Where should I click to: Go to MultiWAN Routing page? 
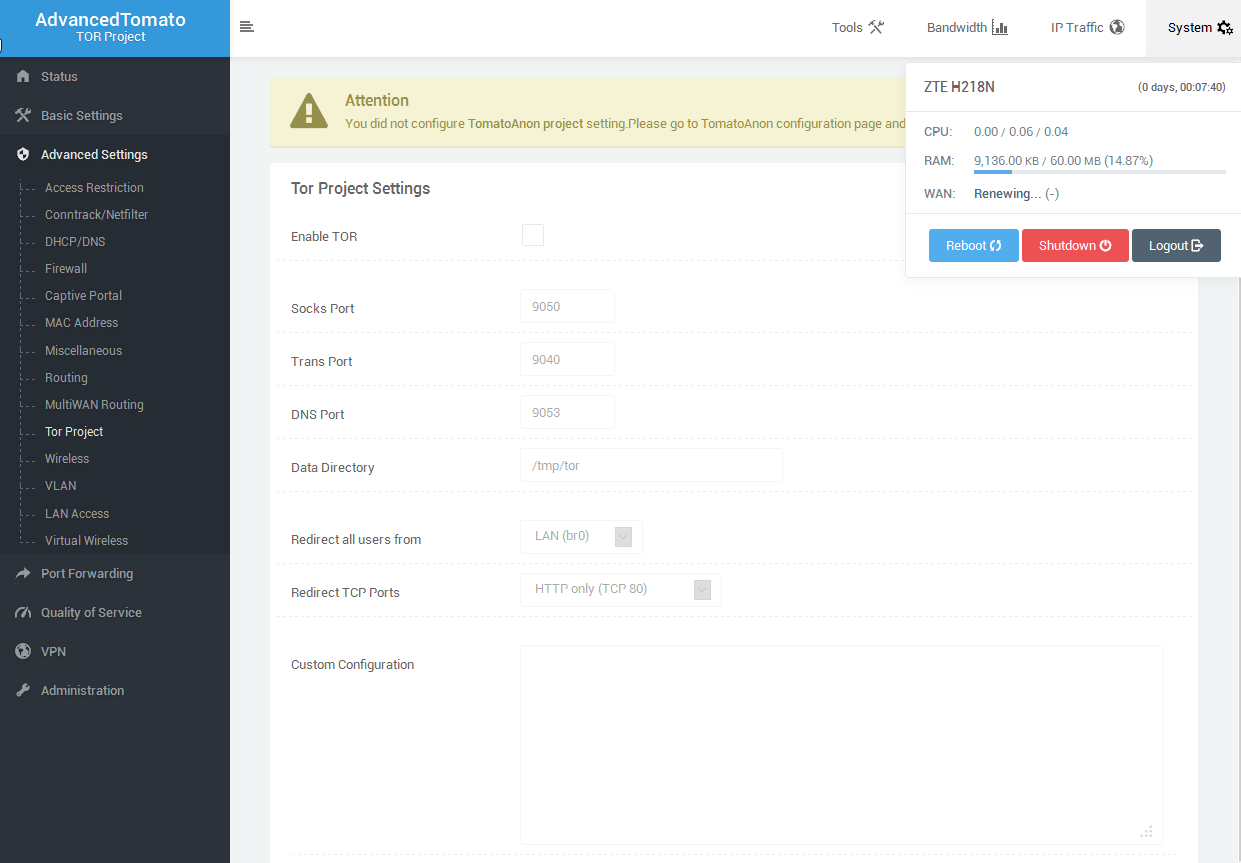tap(94, 405)
